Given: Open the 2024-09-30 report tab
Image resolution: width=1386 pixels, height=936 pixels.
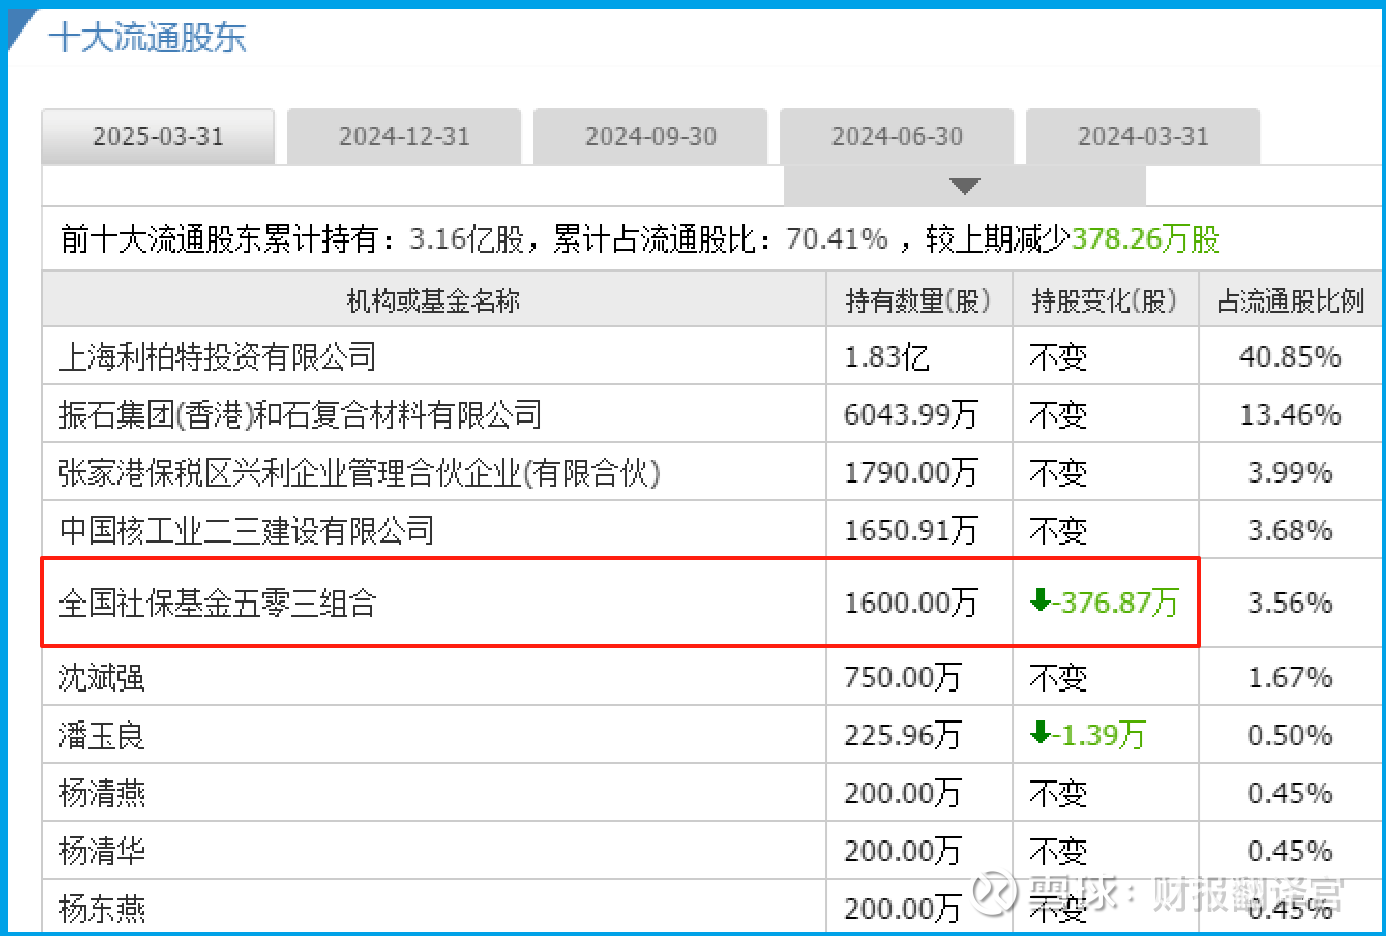Looking at the screenshot, I should (x=650, y=136).
